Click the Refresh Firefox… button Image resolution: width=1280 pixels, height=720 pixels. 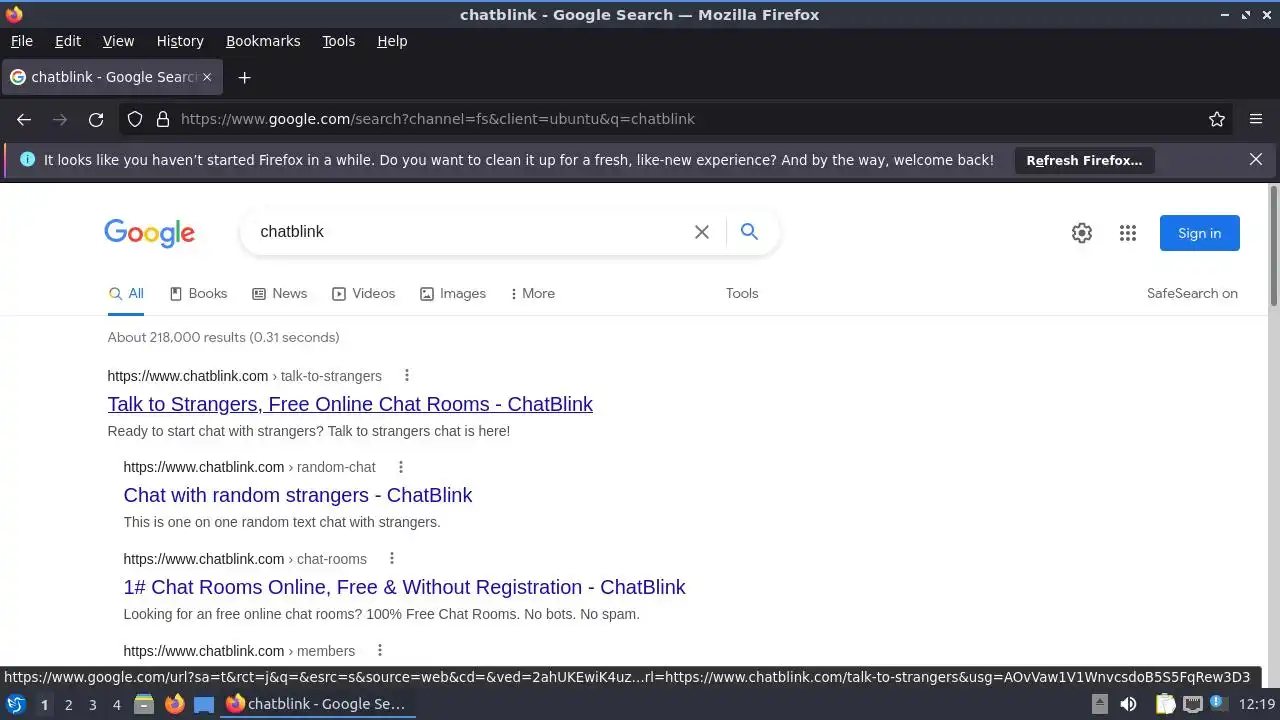click(x=1084, y=160)
